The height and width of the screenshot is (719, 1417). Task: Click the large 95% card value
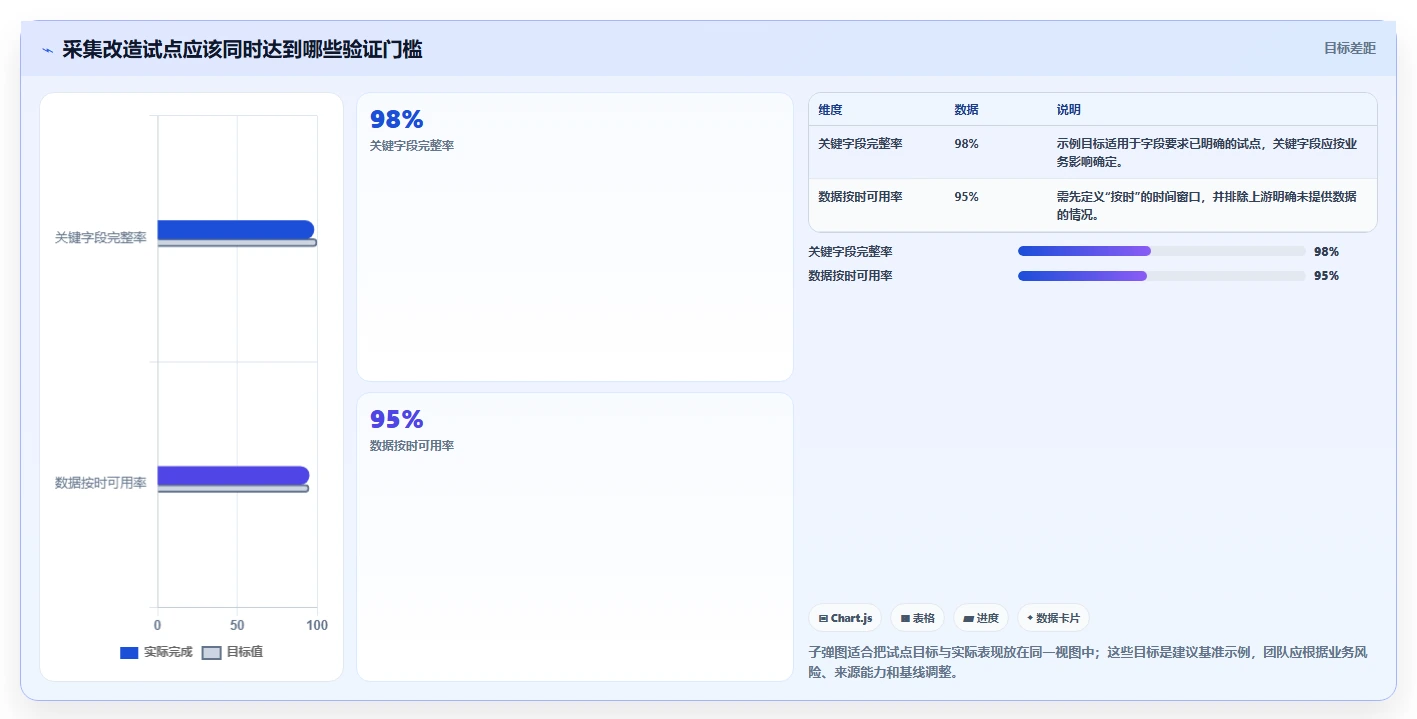click(397, 420)
